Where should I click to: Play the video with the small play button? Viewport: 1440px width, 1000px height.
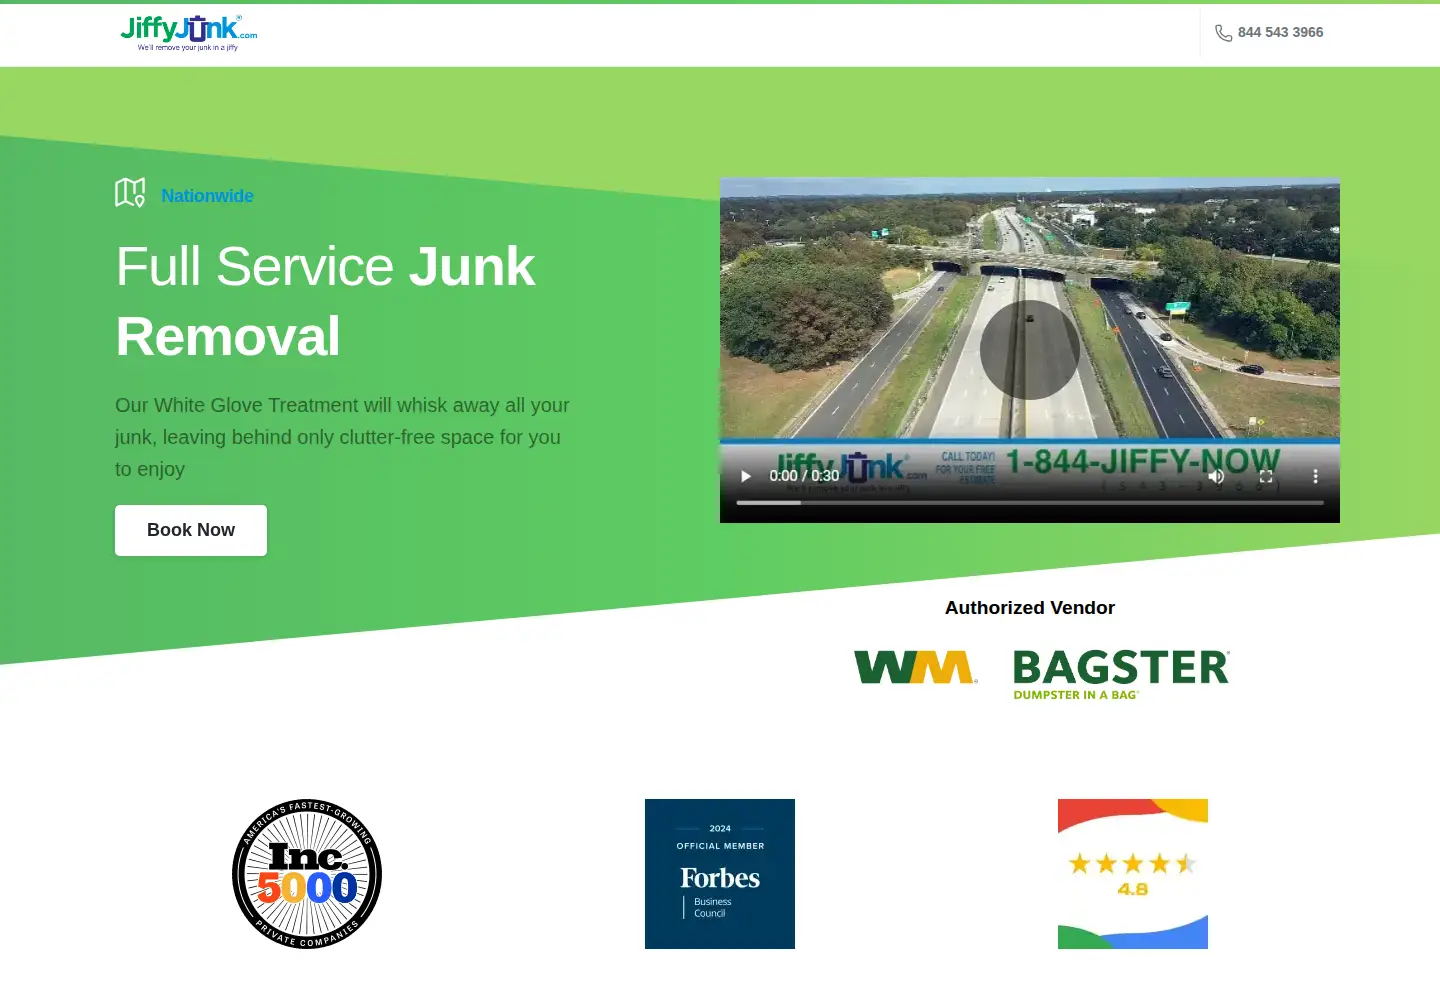(x=745, y=476)
